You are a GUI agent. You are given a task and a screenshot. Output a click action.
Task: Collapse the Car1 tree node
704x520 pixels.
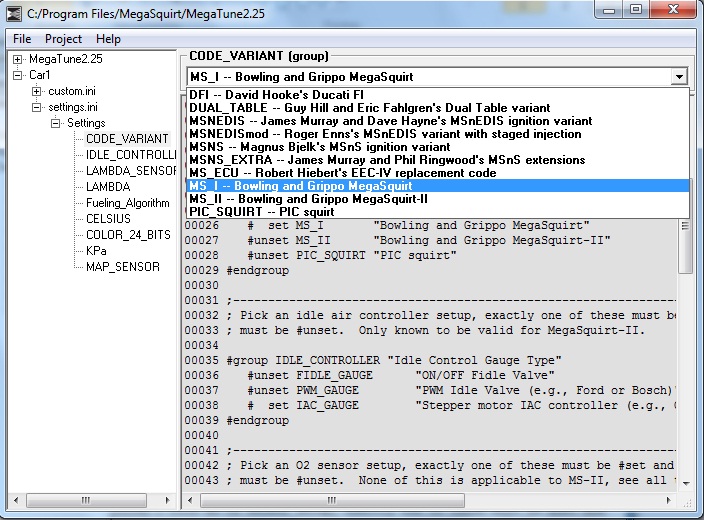[x=17, y=75]
